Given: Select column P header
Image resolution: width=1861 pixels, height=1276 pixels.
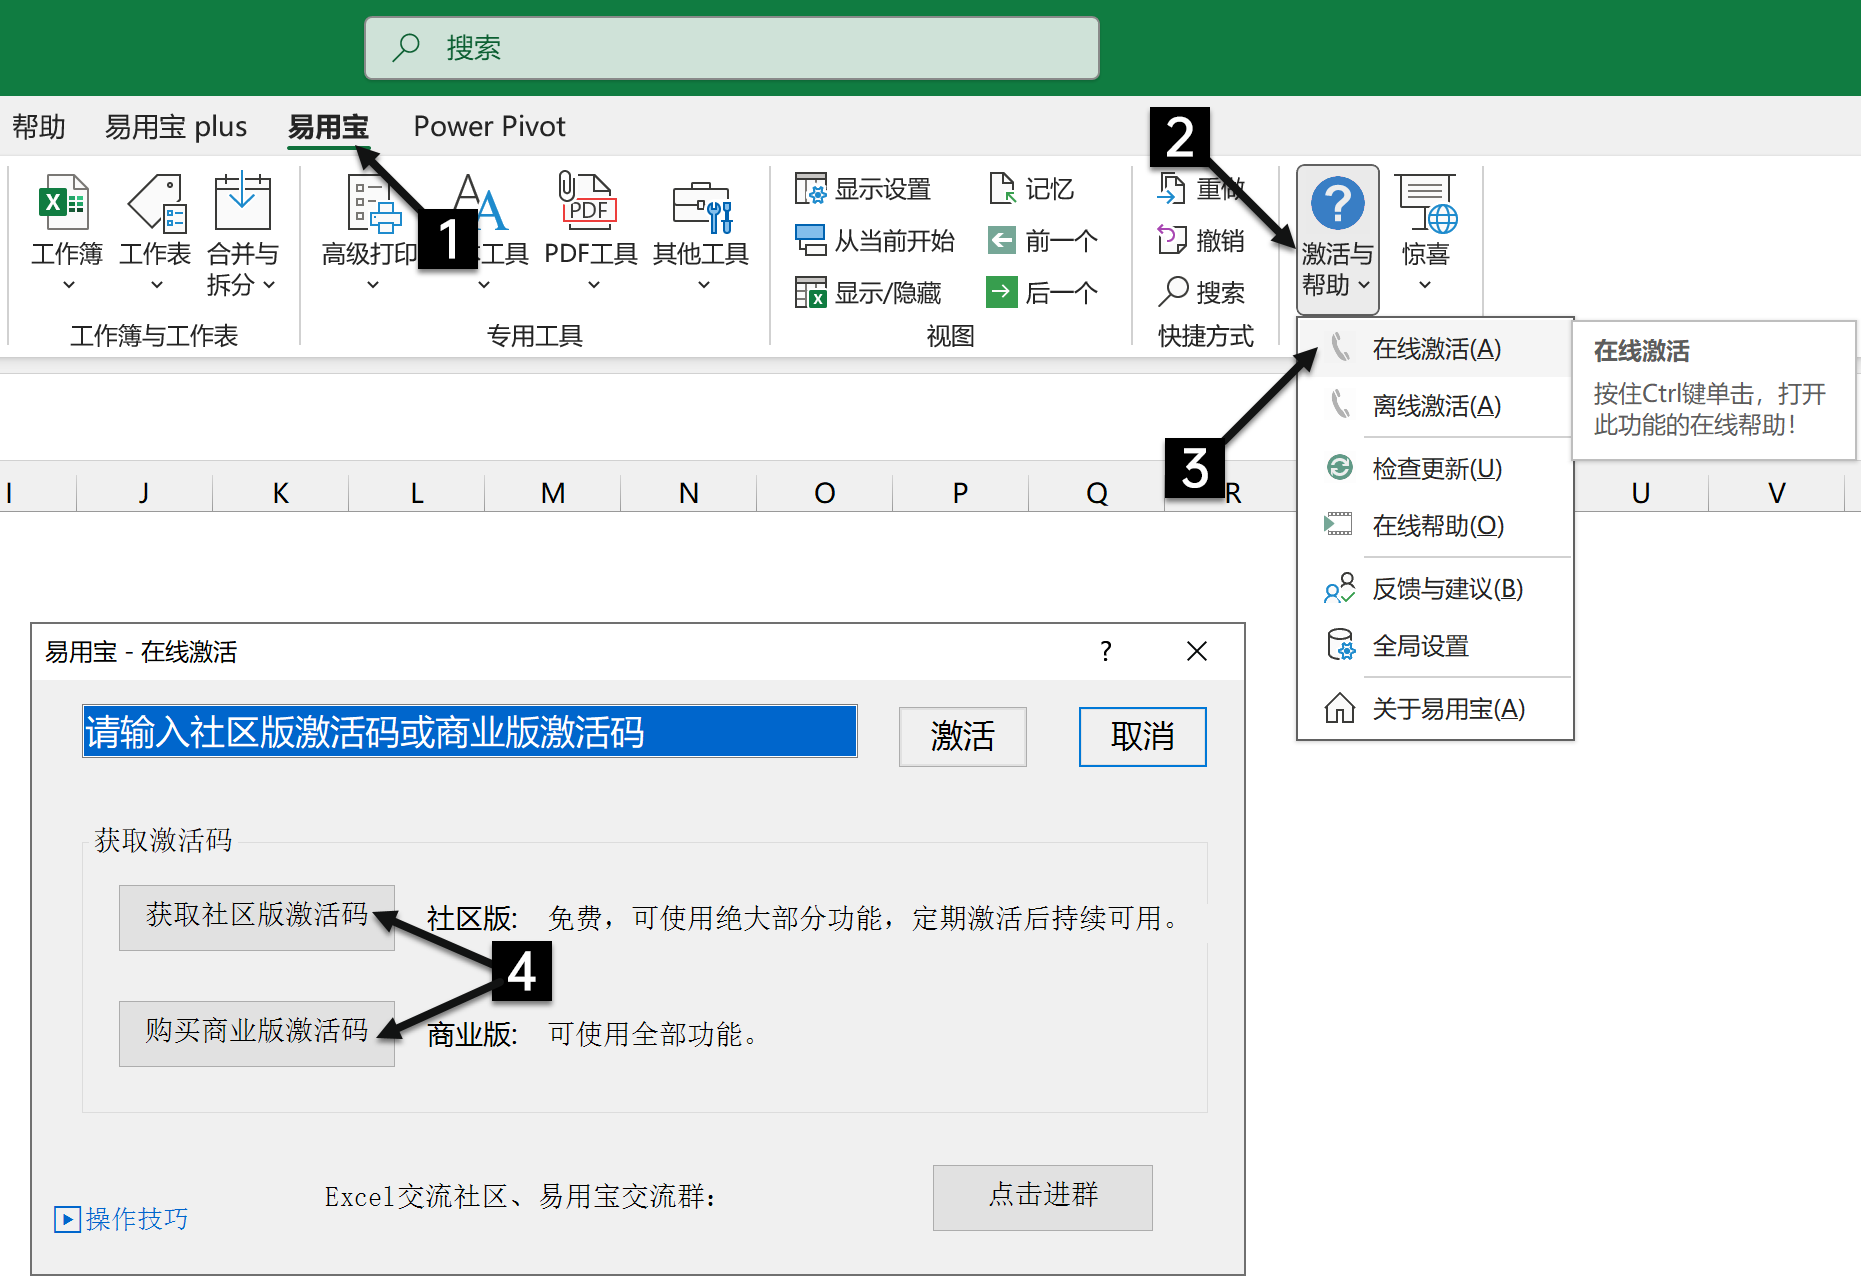Looking at the screenshot, I should (x=960, y=492).
